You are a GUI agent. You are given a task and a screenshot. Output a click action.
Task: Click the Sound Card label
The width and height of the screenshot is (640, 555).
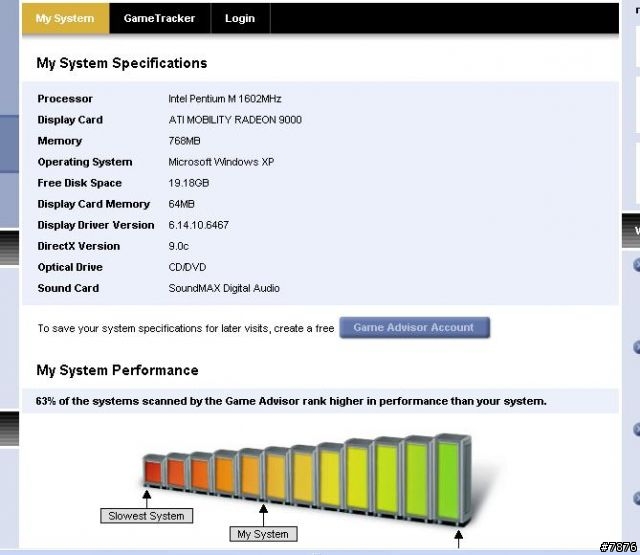[68, 289]
